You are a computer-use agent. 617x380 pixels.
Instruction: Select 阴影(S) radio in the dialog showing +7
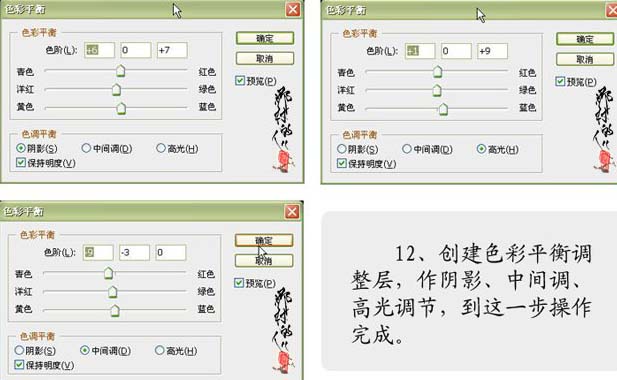pos(21,148)
